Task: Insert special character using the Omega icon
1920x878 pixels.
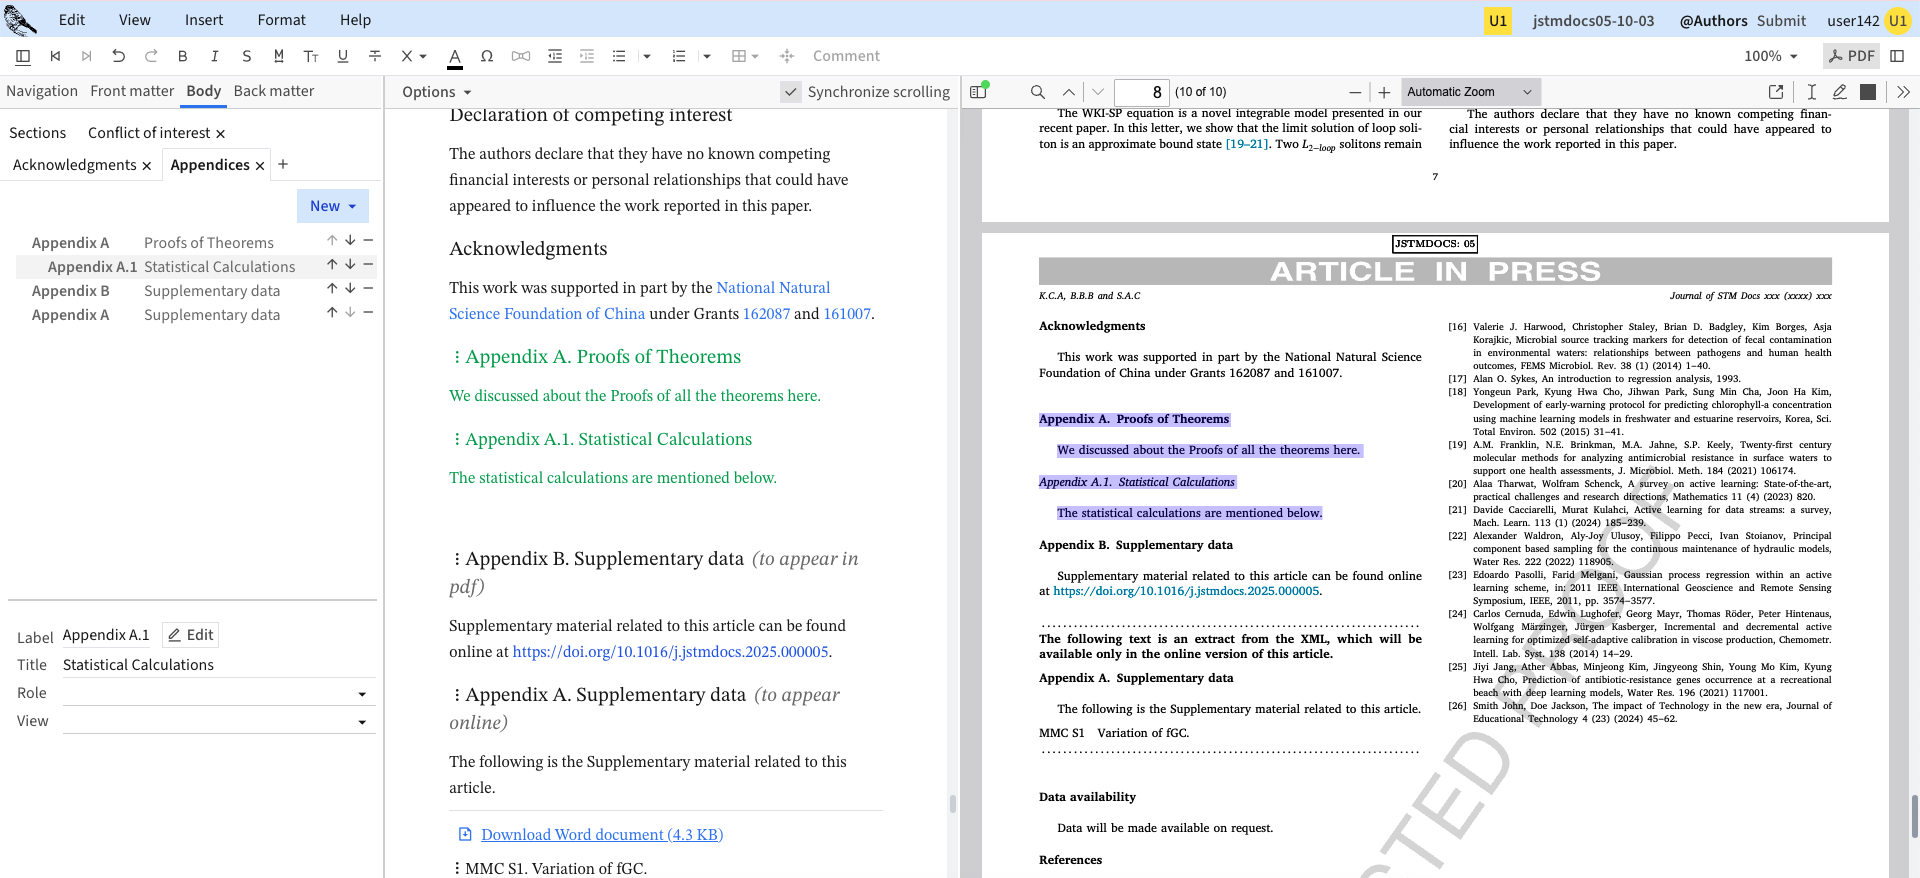Action: click(x=487, y=56)
